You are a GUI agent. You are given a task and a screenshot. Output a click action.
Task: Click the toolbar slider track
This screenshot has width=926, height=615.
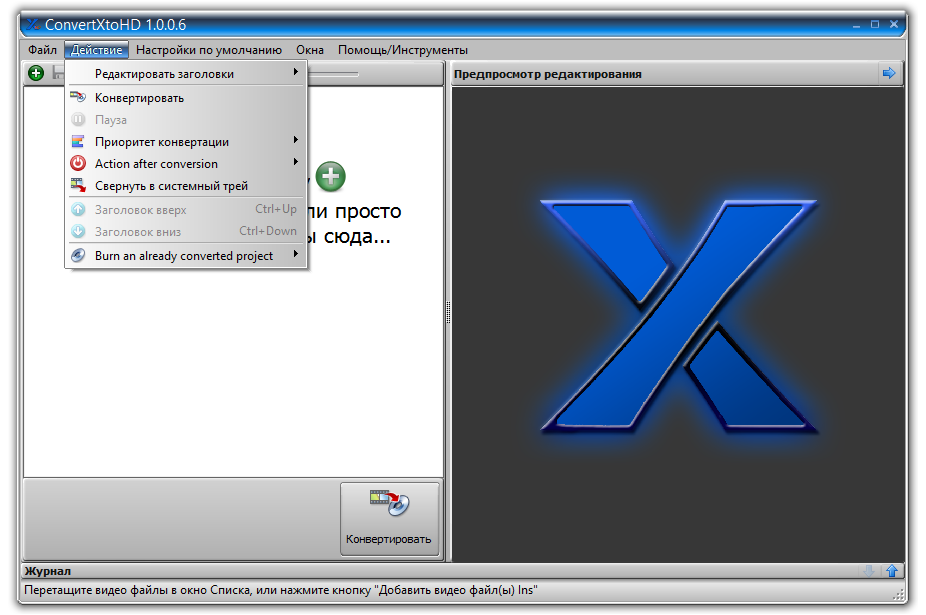333,74
